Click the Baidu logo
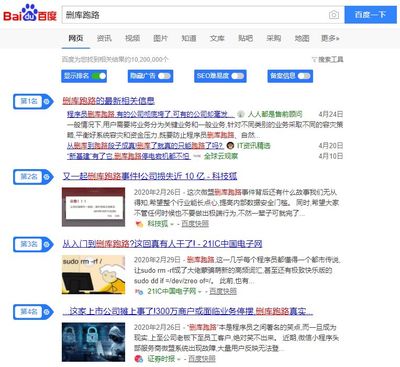 click(x=30, y=14)
